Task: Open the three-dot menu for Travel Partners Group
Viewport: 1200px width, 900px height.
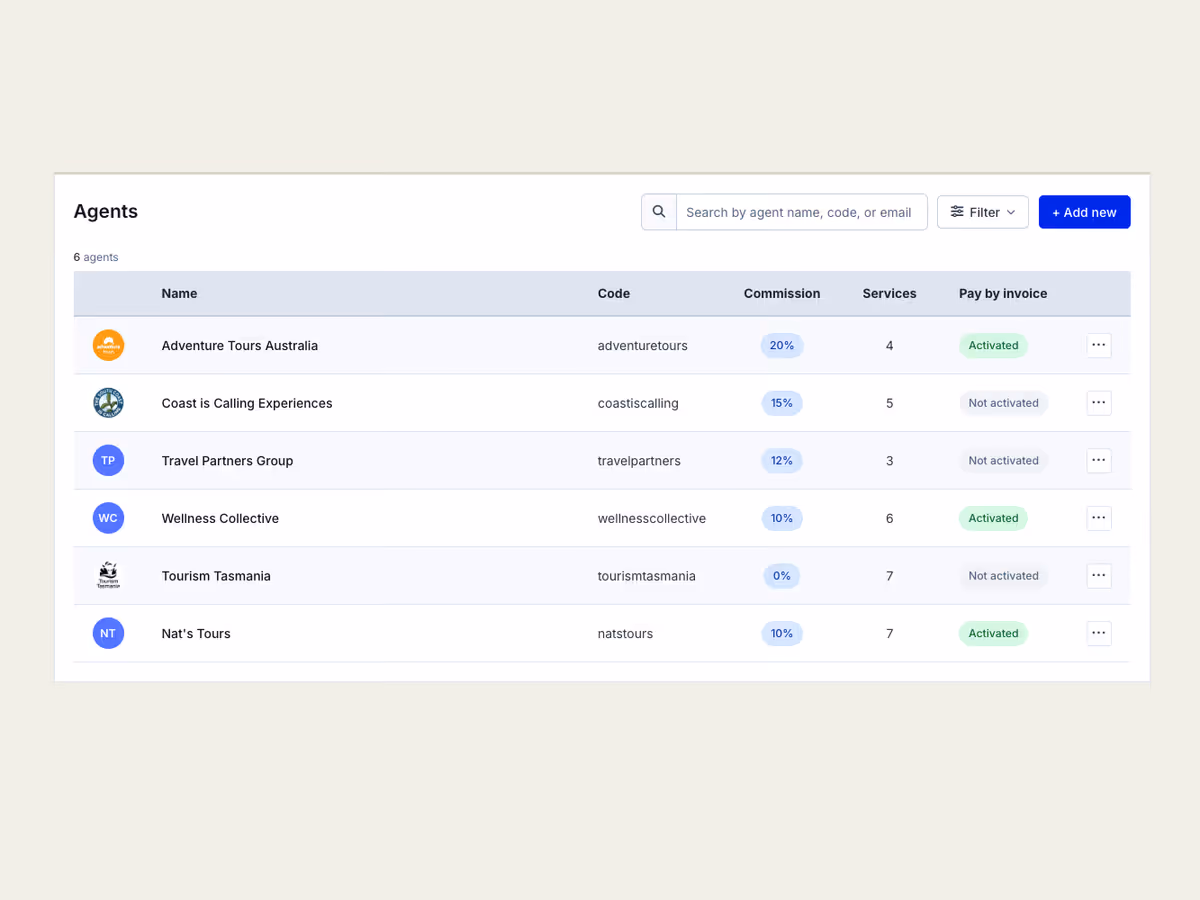Action: pos(1099,460)
